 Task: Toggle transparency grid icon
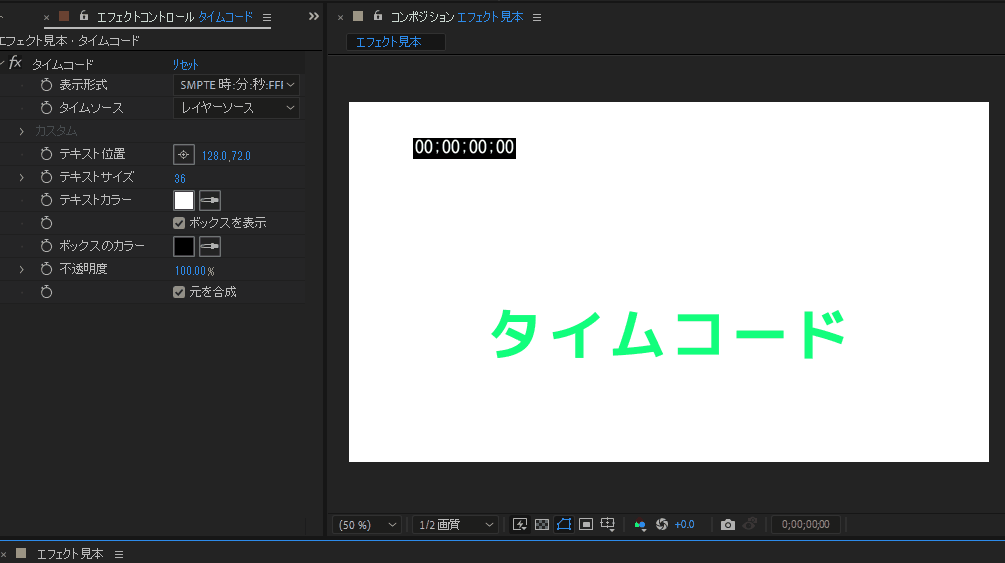pyautogui.click(x=542, y=525)
